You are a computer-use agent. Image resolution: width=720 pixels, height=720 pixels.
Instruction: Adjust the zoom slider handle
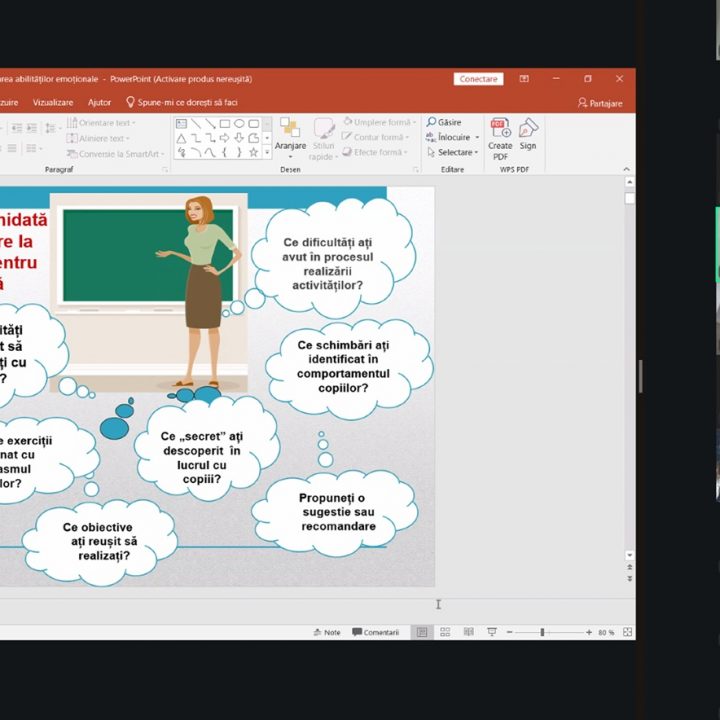(542, 632)
